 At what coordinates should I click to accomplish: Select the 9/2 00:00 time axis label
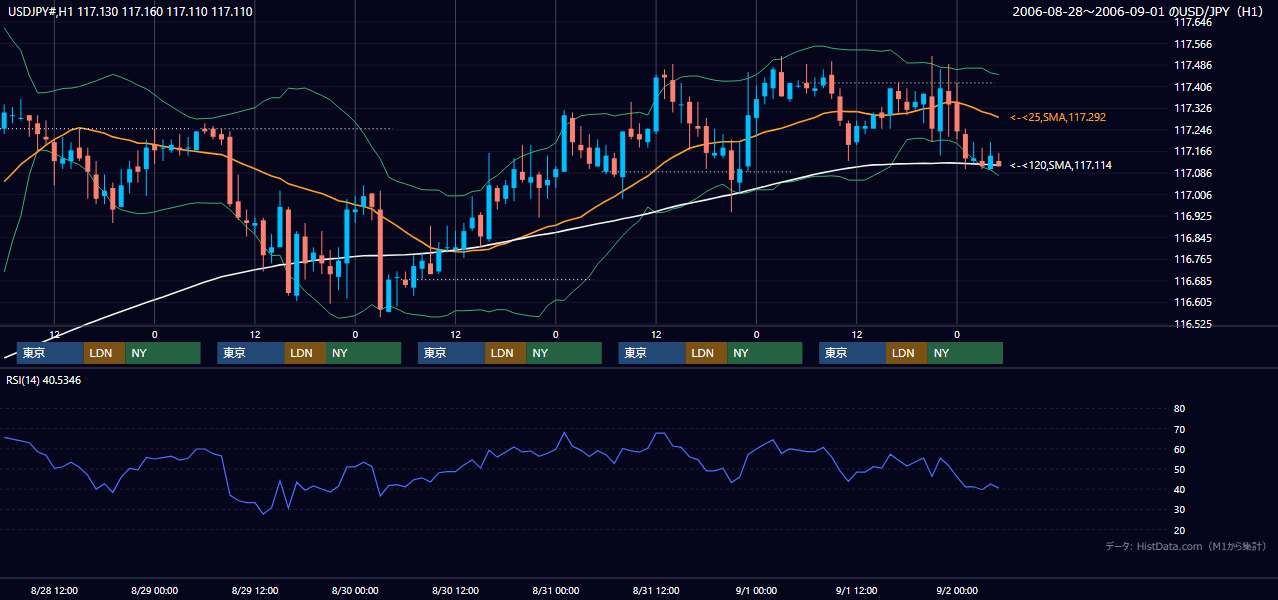coord(957,590)
